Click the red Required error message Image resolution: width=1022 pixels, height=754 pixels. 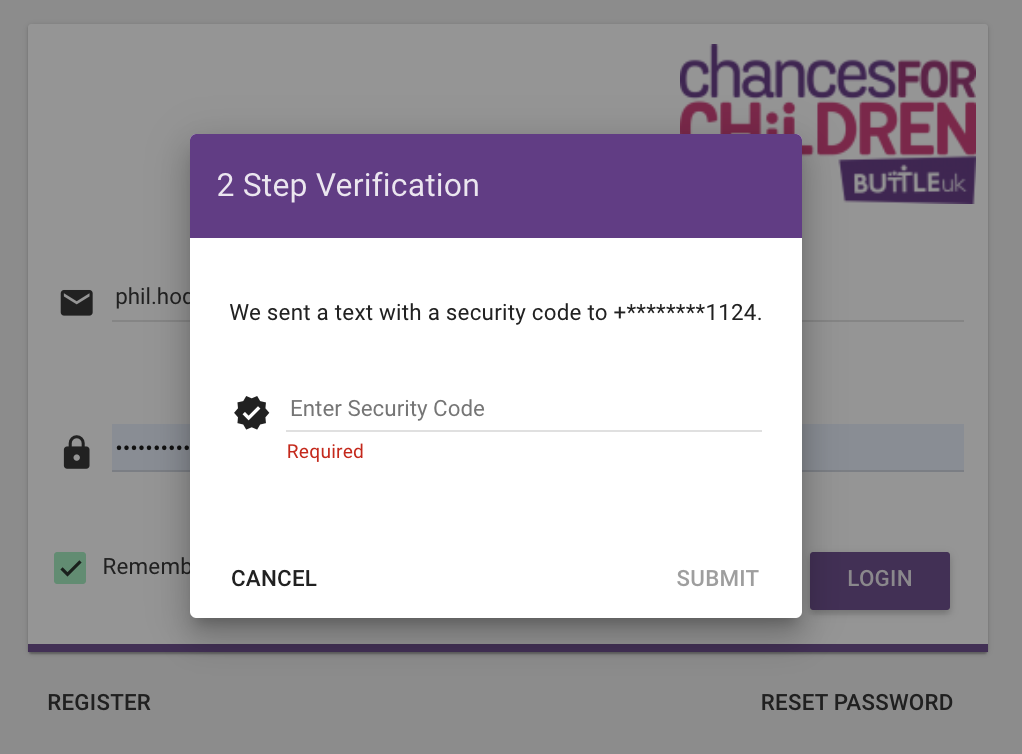[325, 452]
